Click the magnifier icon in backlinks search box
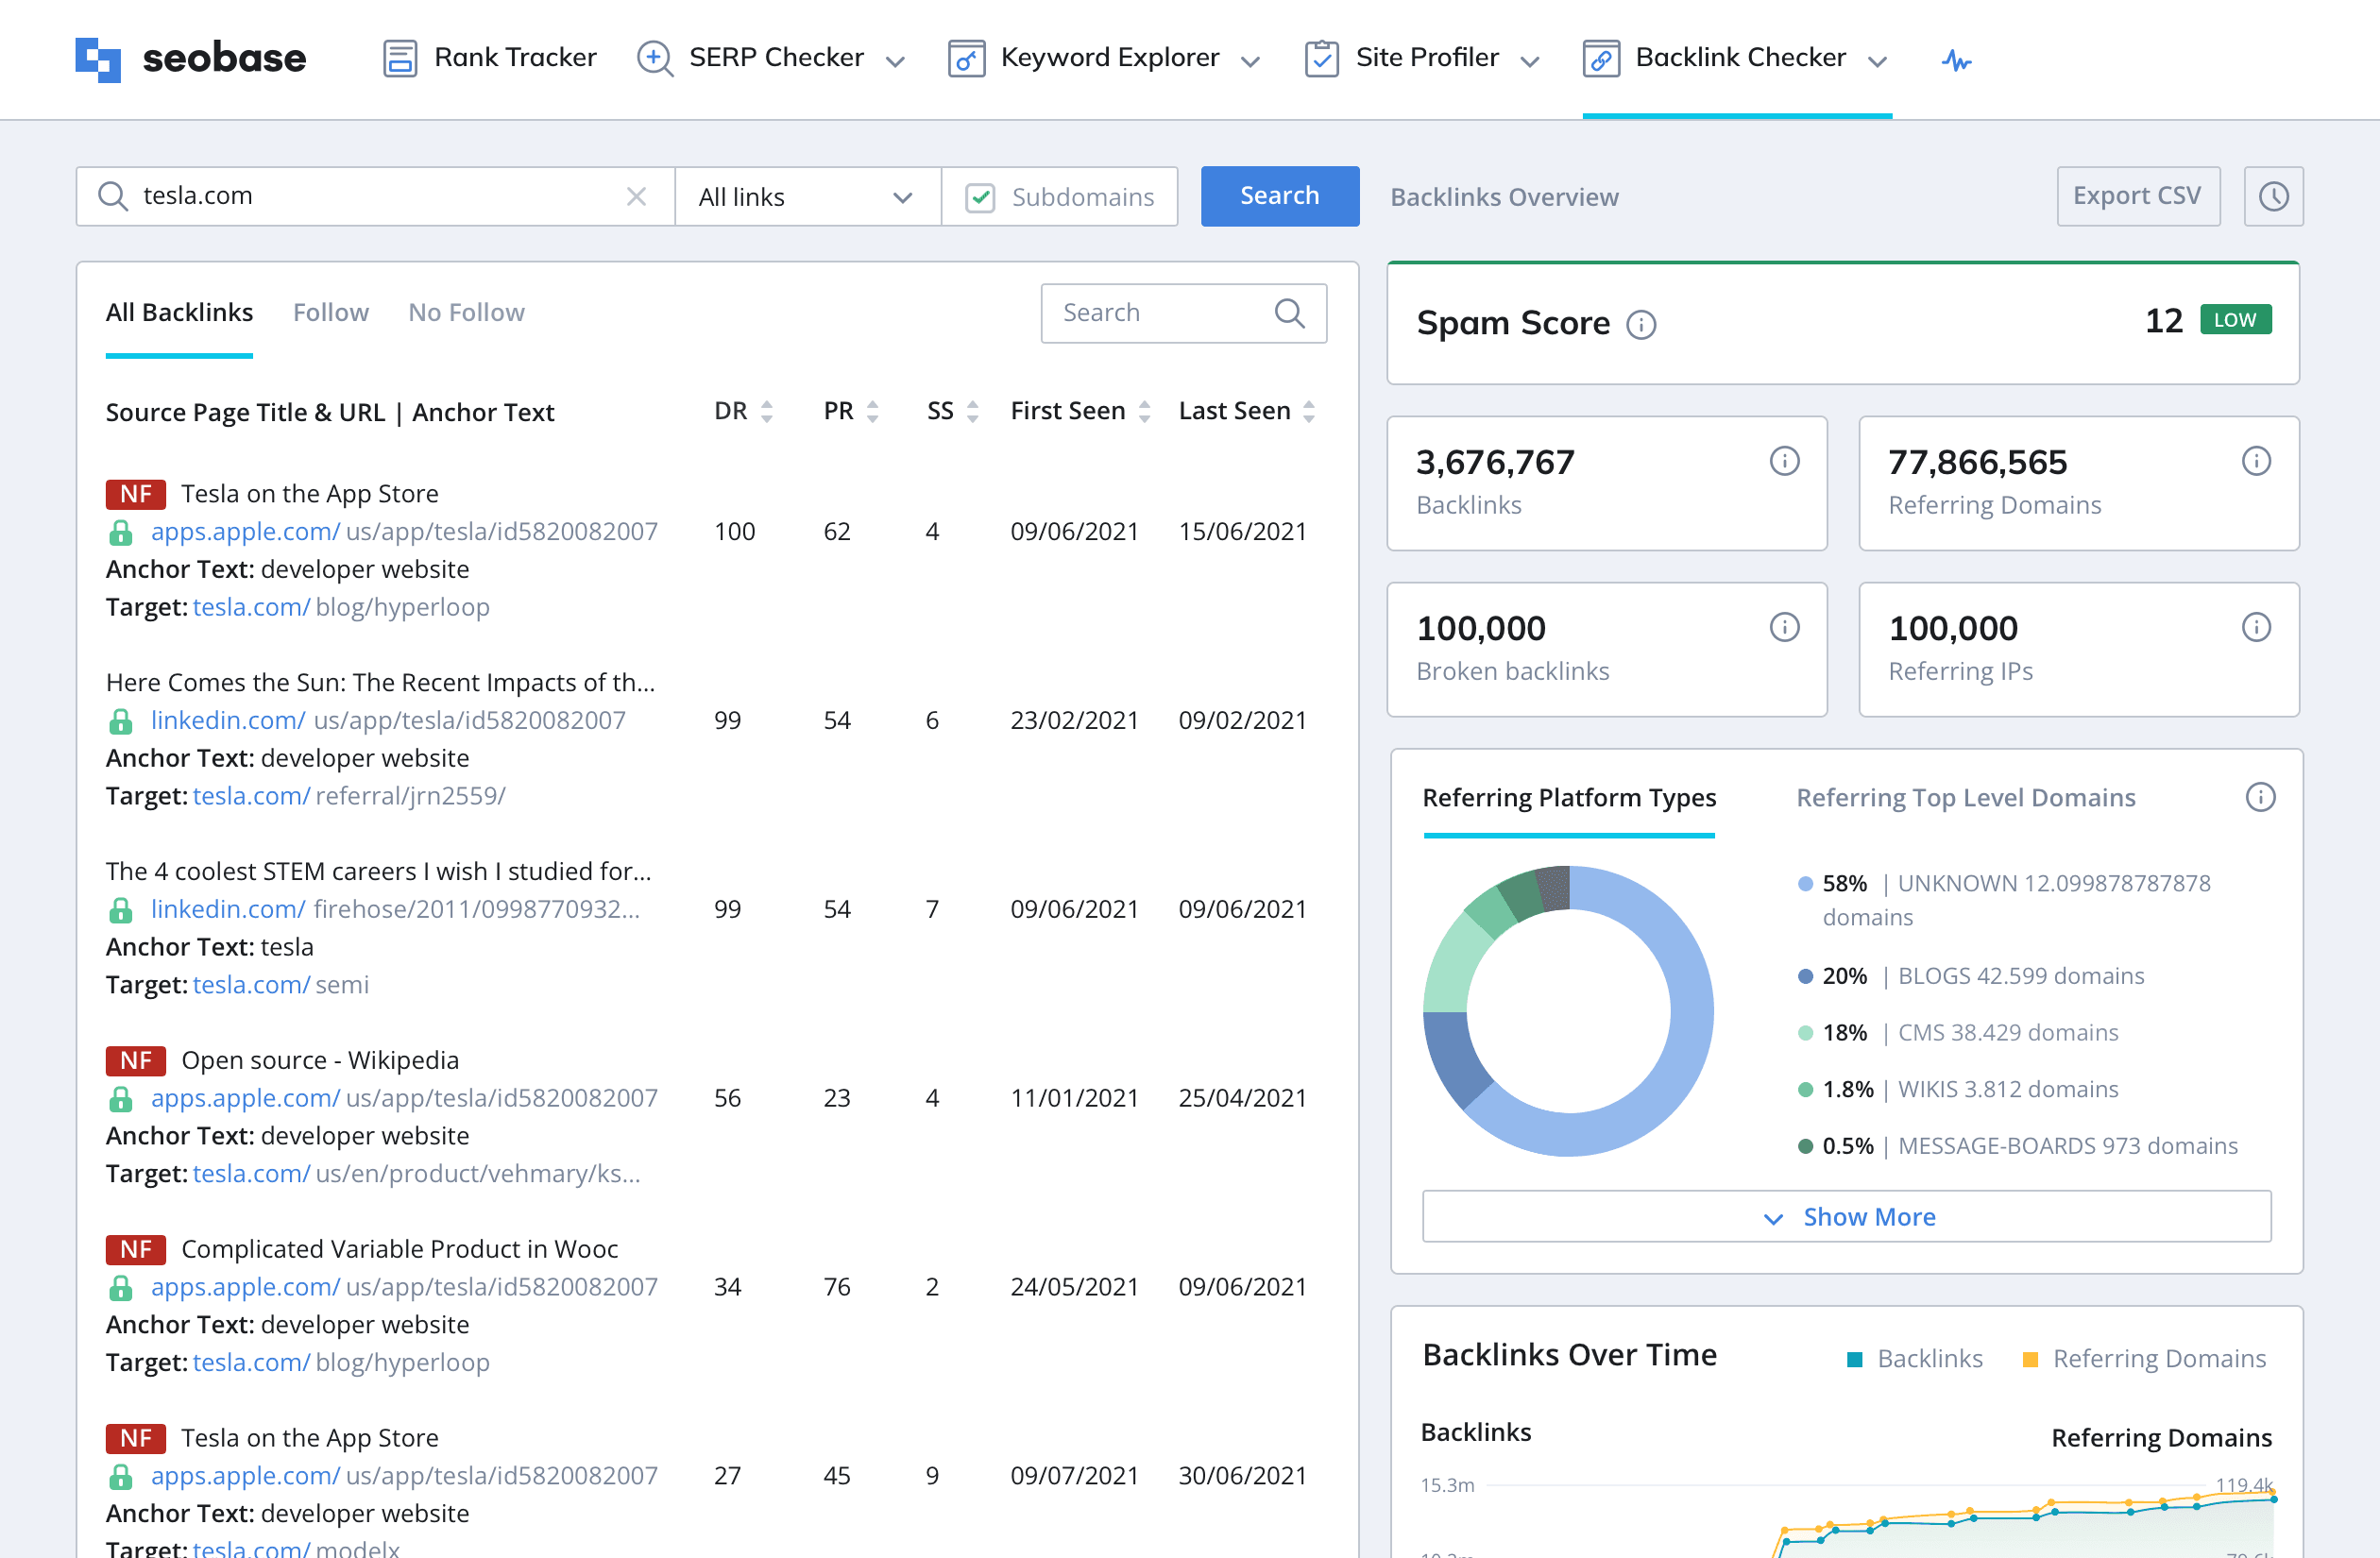The image size is (2380, 1558). (1289, 313)
